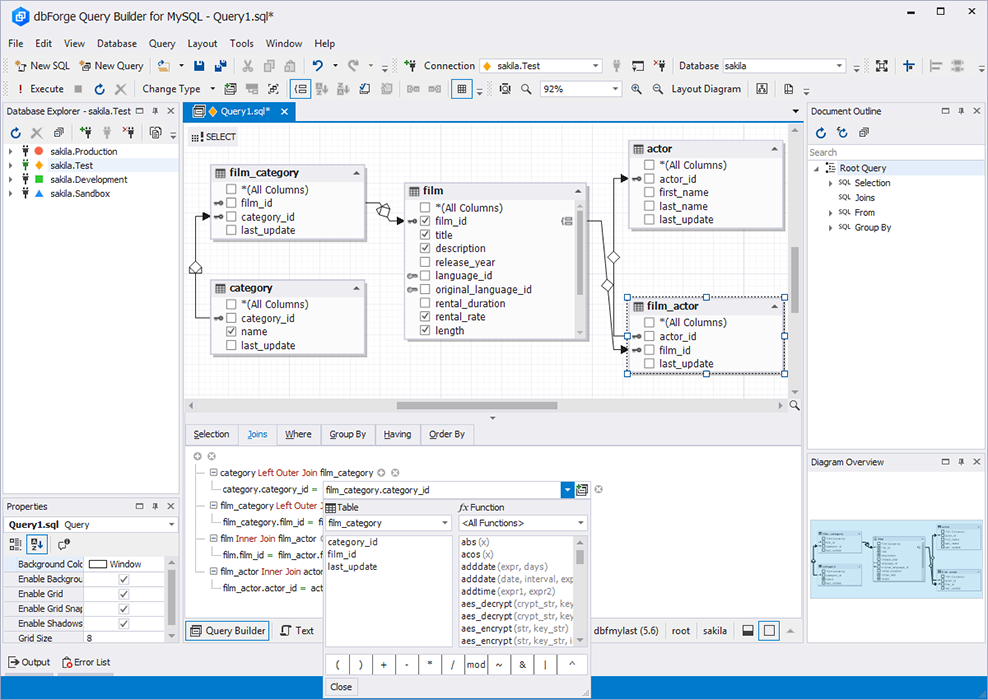
Task: Click the zoom in magnifier icon
Action: pyautogui.click(x=636, y=88)
